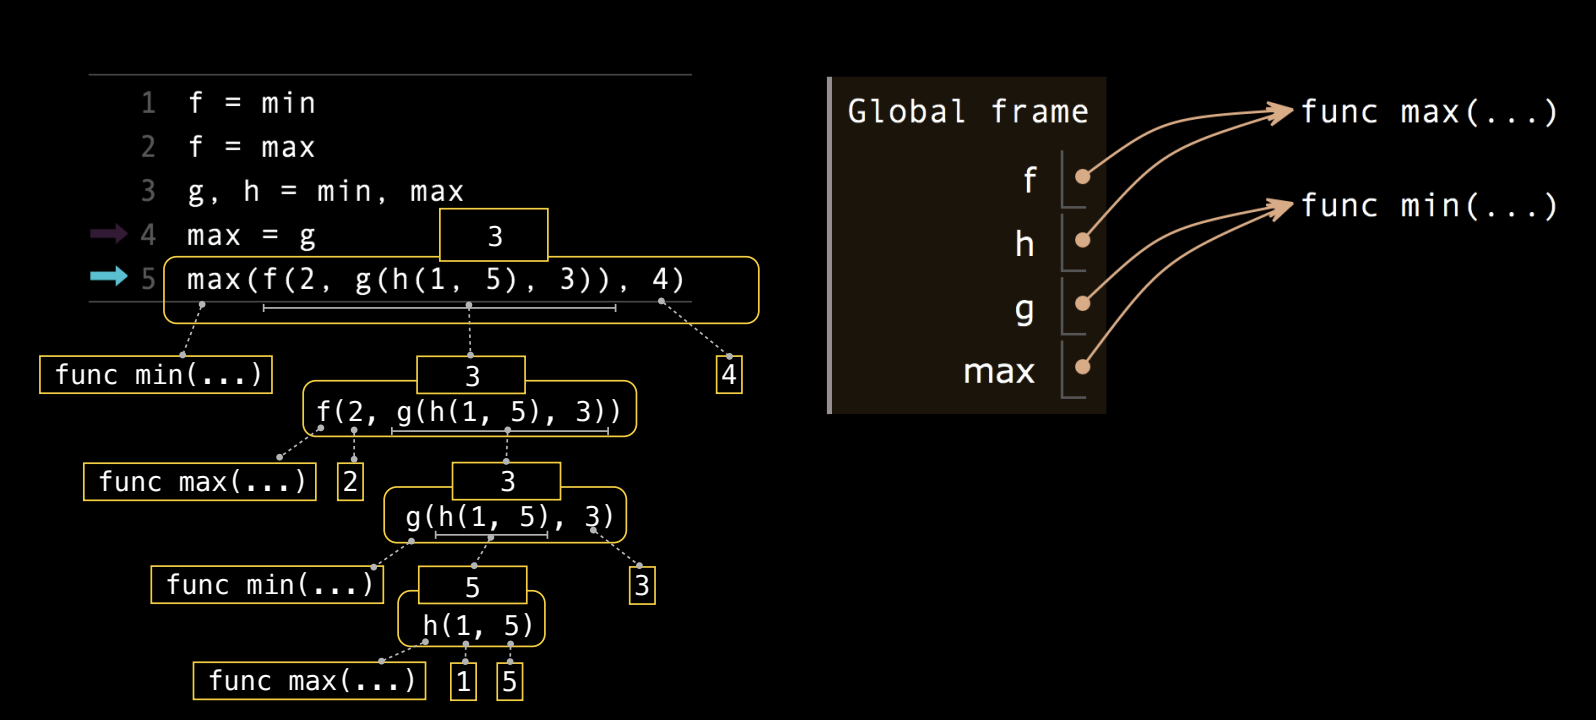
Task: Click variable name 'g' in Global frame
Action: (x=1024, y=310)
